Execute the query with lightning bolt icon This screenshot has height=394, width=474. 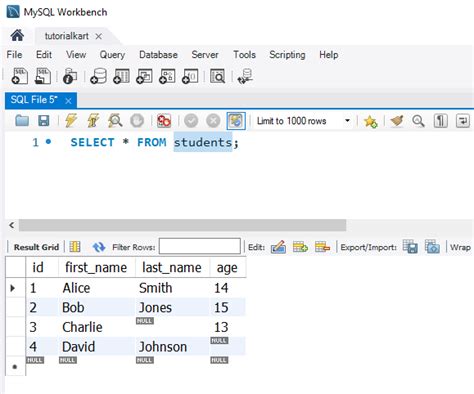click(x=71, y=120)
